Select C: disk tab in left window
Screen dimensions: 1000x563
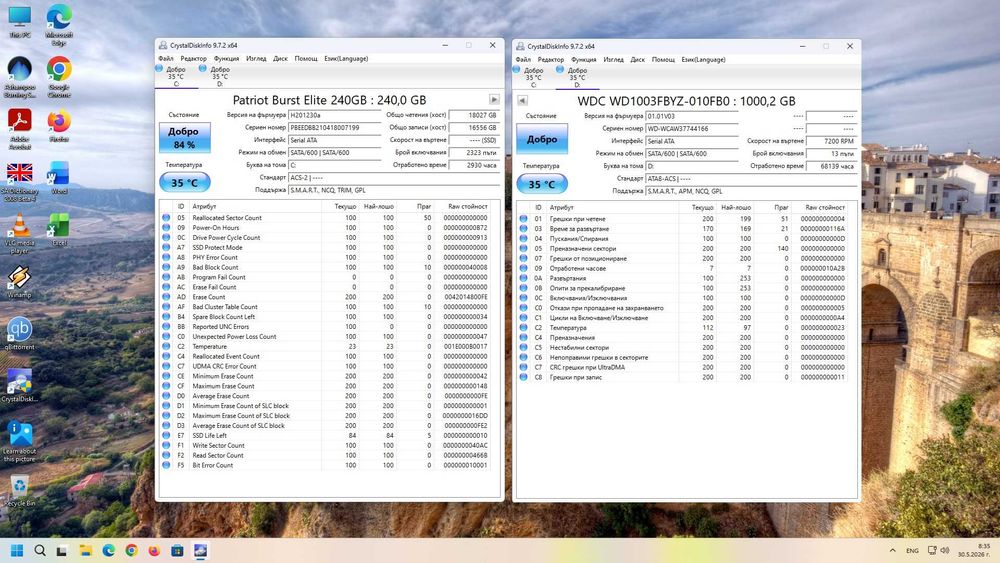(176, 76)
